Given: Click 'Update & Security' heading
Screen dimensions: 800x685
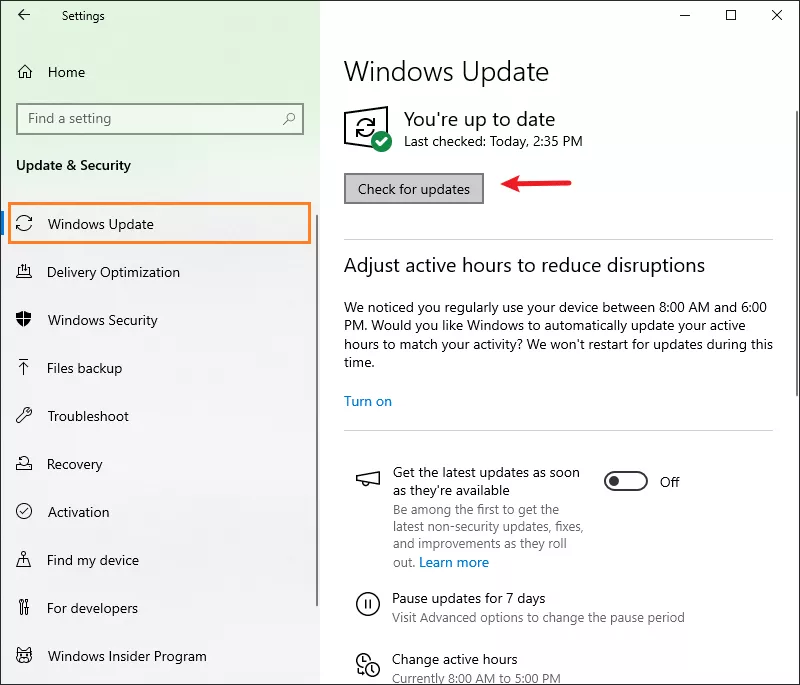Looking at the screenshot, I should [73, 165].
